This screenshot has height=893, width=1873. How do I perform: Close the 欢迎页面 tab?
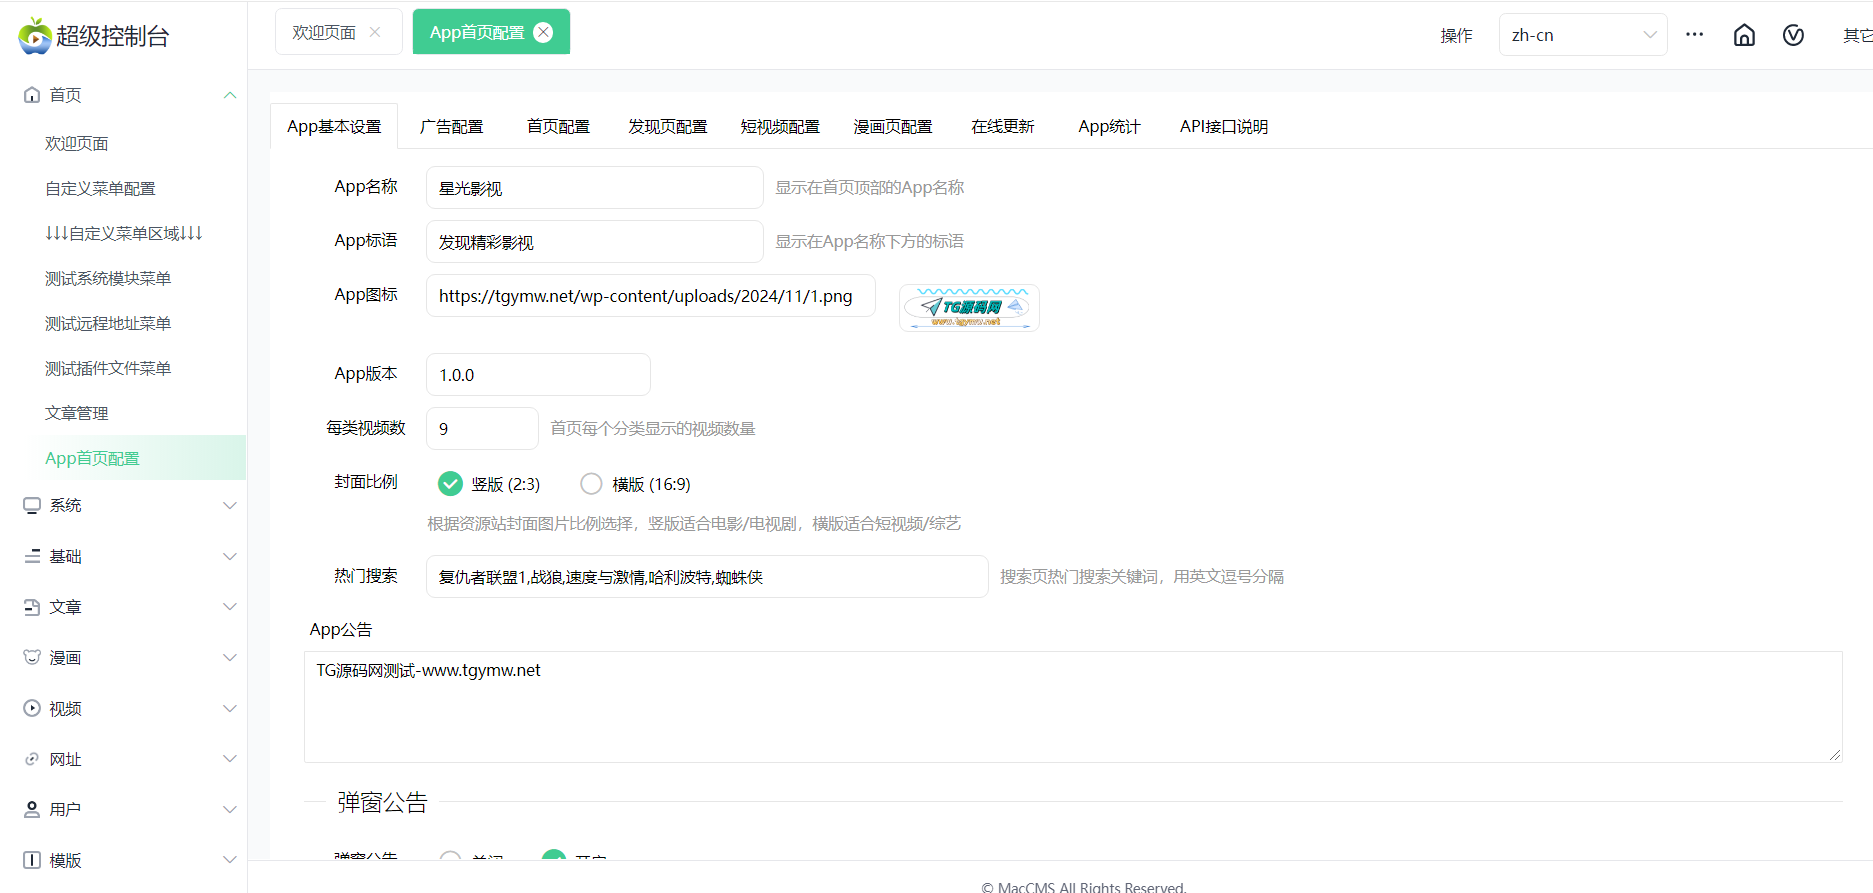point(375,32)
